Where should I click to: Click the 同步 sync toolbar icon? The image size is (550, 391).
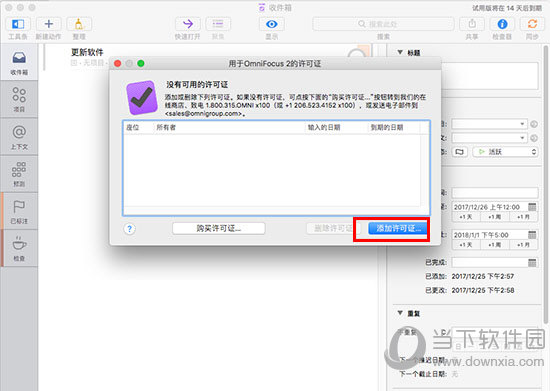(x=532, y=24)
